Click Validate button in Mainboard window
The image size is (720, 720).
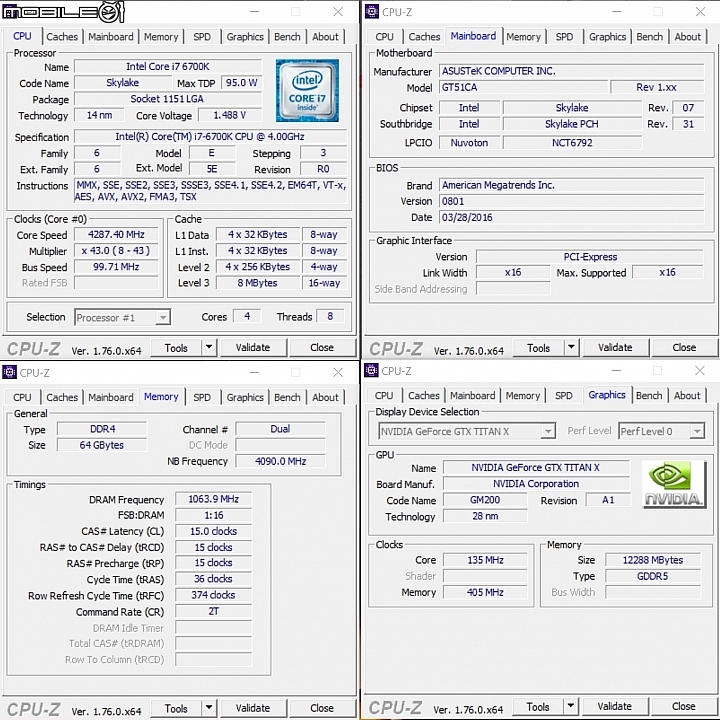click(615, 348)
